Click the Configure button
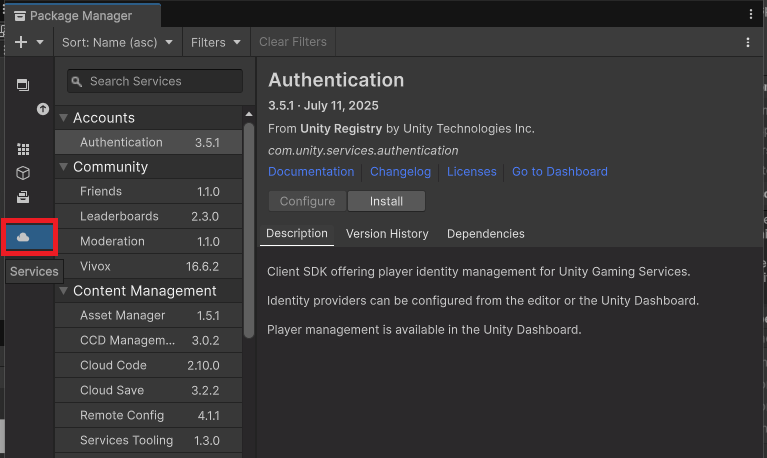The image size is (767, 458). point(307,201)
